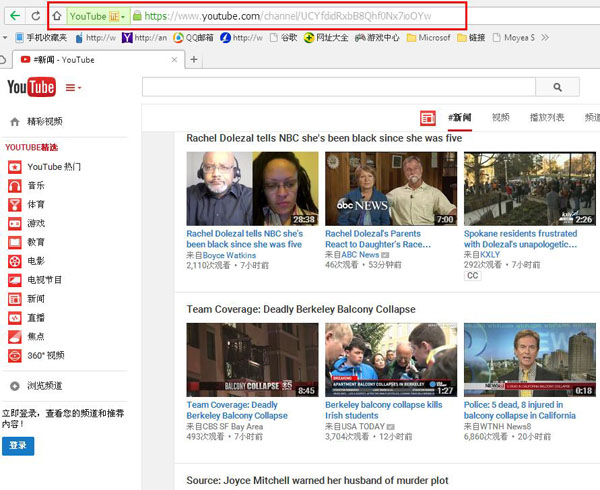Screen dimensions: 600x490
Task: Open 360° 视频 category in sidebar
Action: pyautogui.click(x=36, y=355)
